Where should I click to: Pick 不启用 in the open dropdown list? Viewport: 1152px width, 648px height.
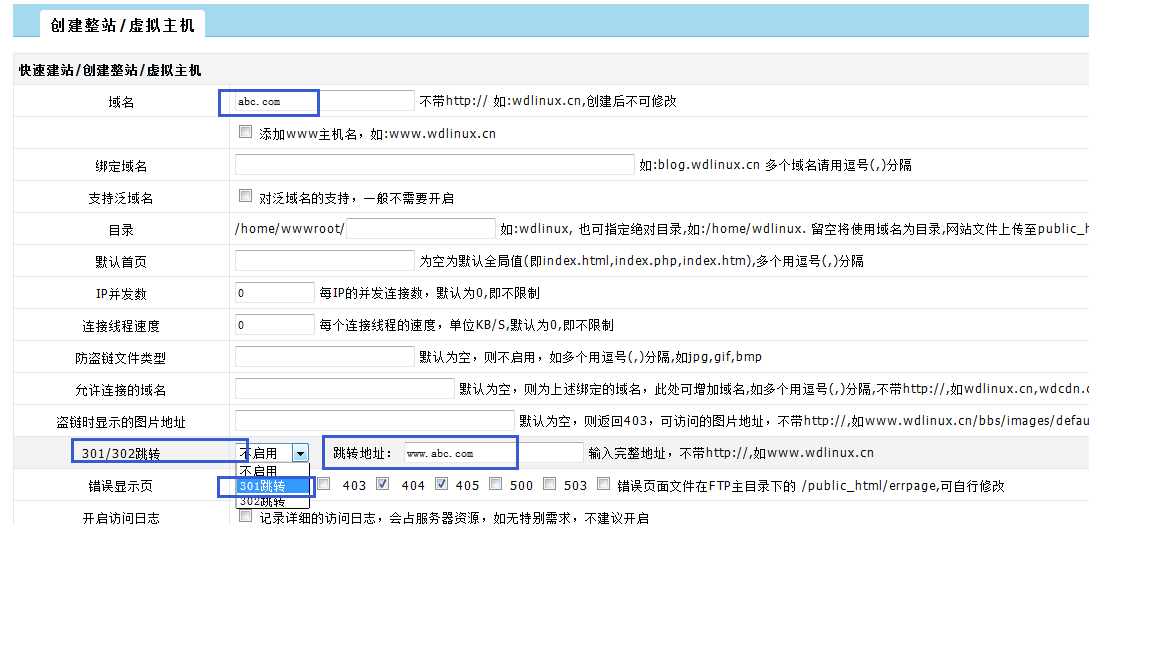[259, 471]
